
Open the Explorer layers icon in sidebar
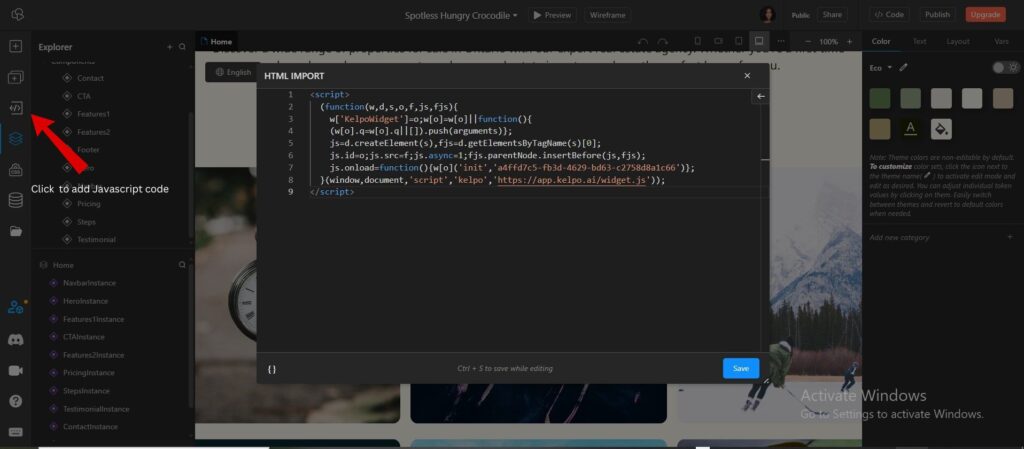coord(16,138)
